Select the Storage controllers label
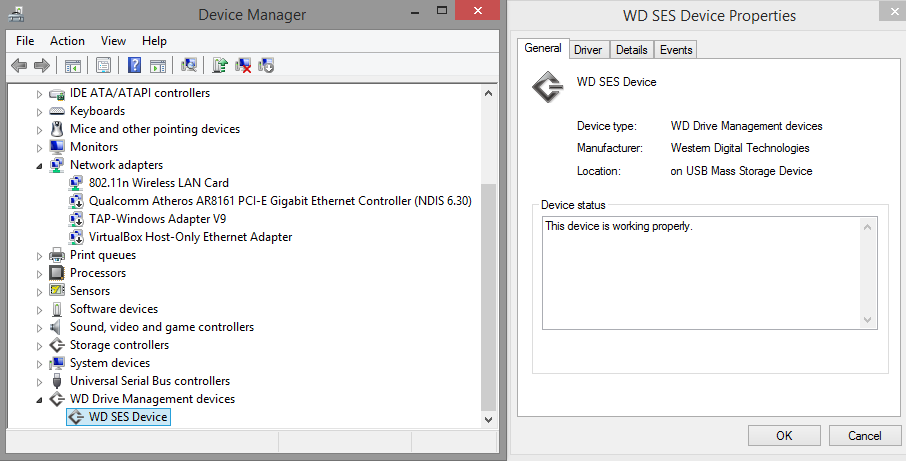Screen dimensions: 906x461 119,345
